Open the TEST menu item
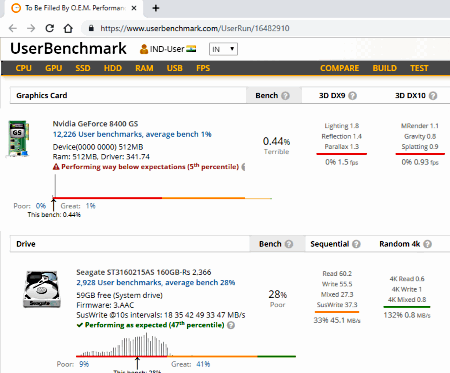Viewport: 450px width, 373px height. coord(419,68)
